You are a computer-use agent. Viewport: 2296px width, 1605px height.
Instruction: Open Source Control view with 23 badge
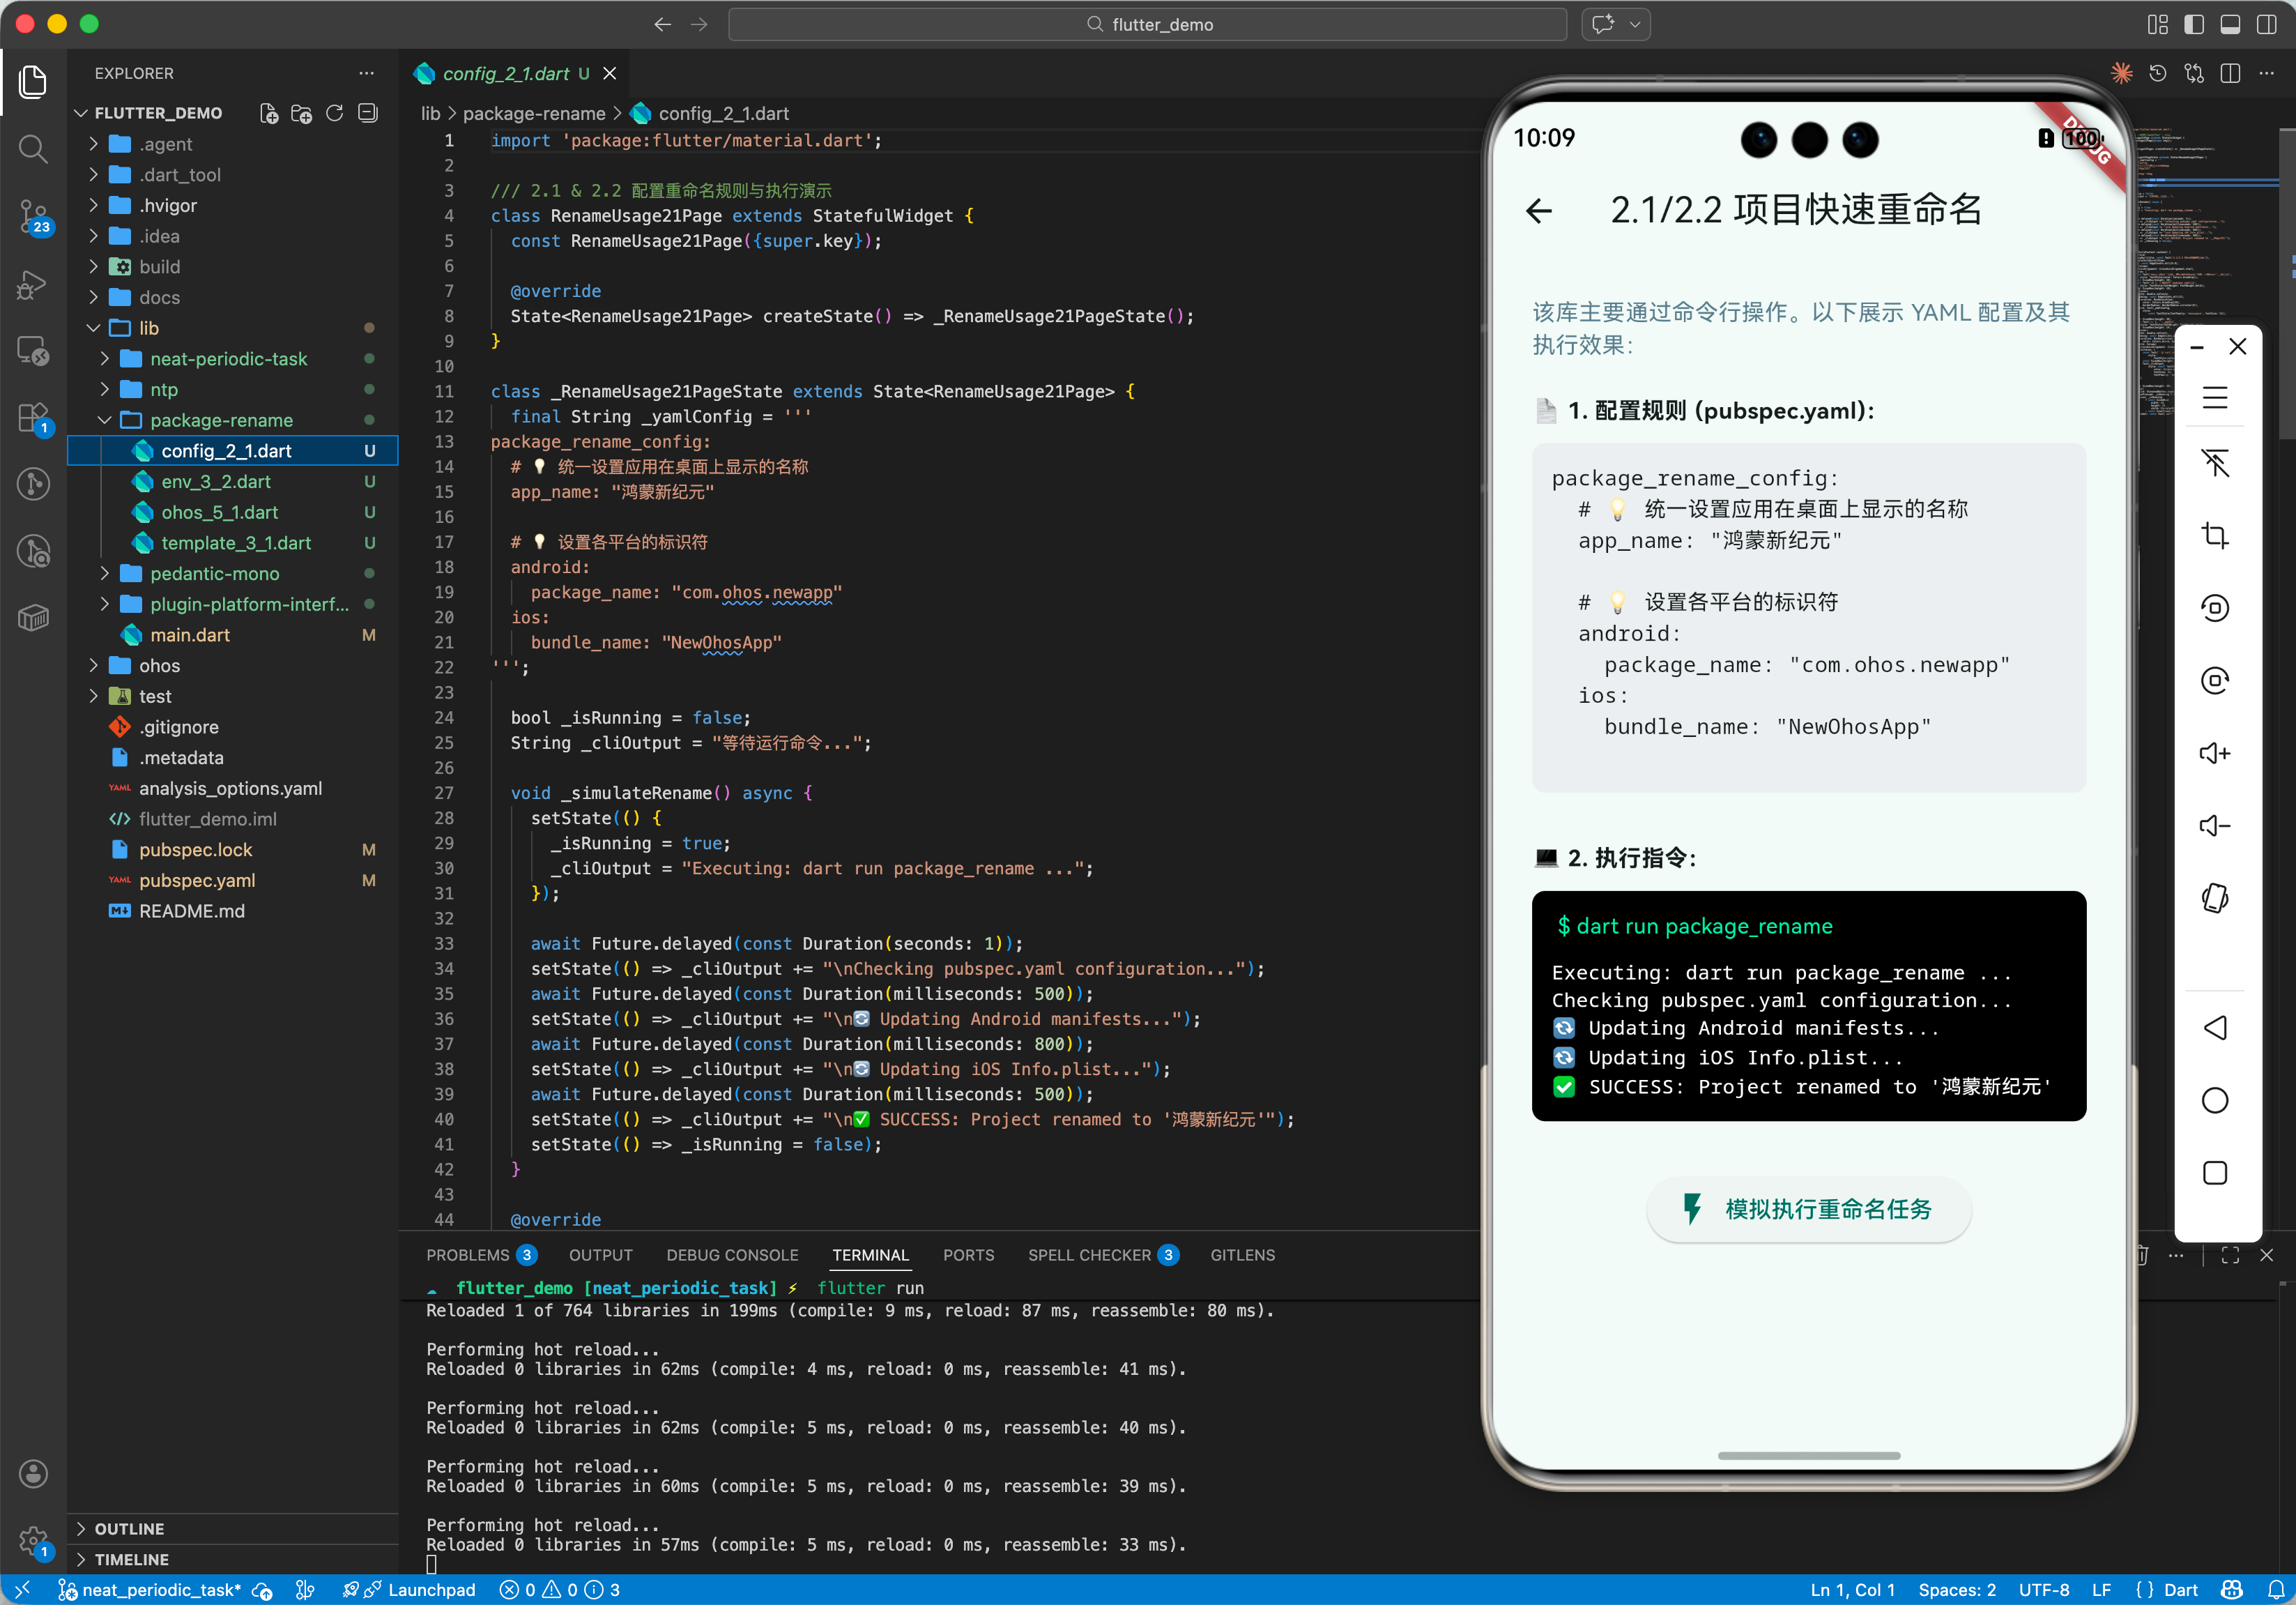33,215
